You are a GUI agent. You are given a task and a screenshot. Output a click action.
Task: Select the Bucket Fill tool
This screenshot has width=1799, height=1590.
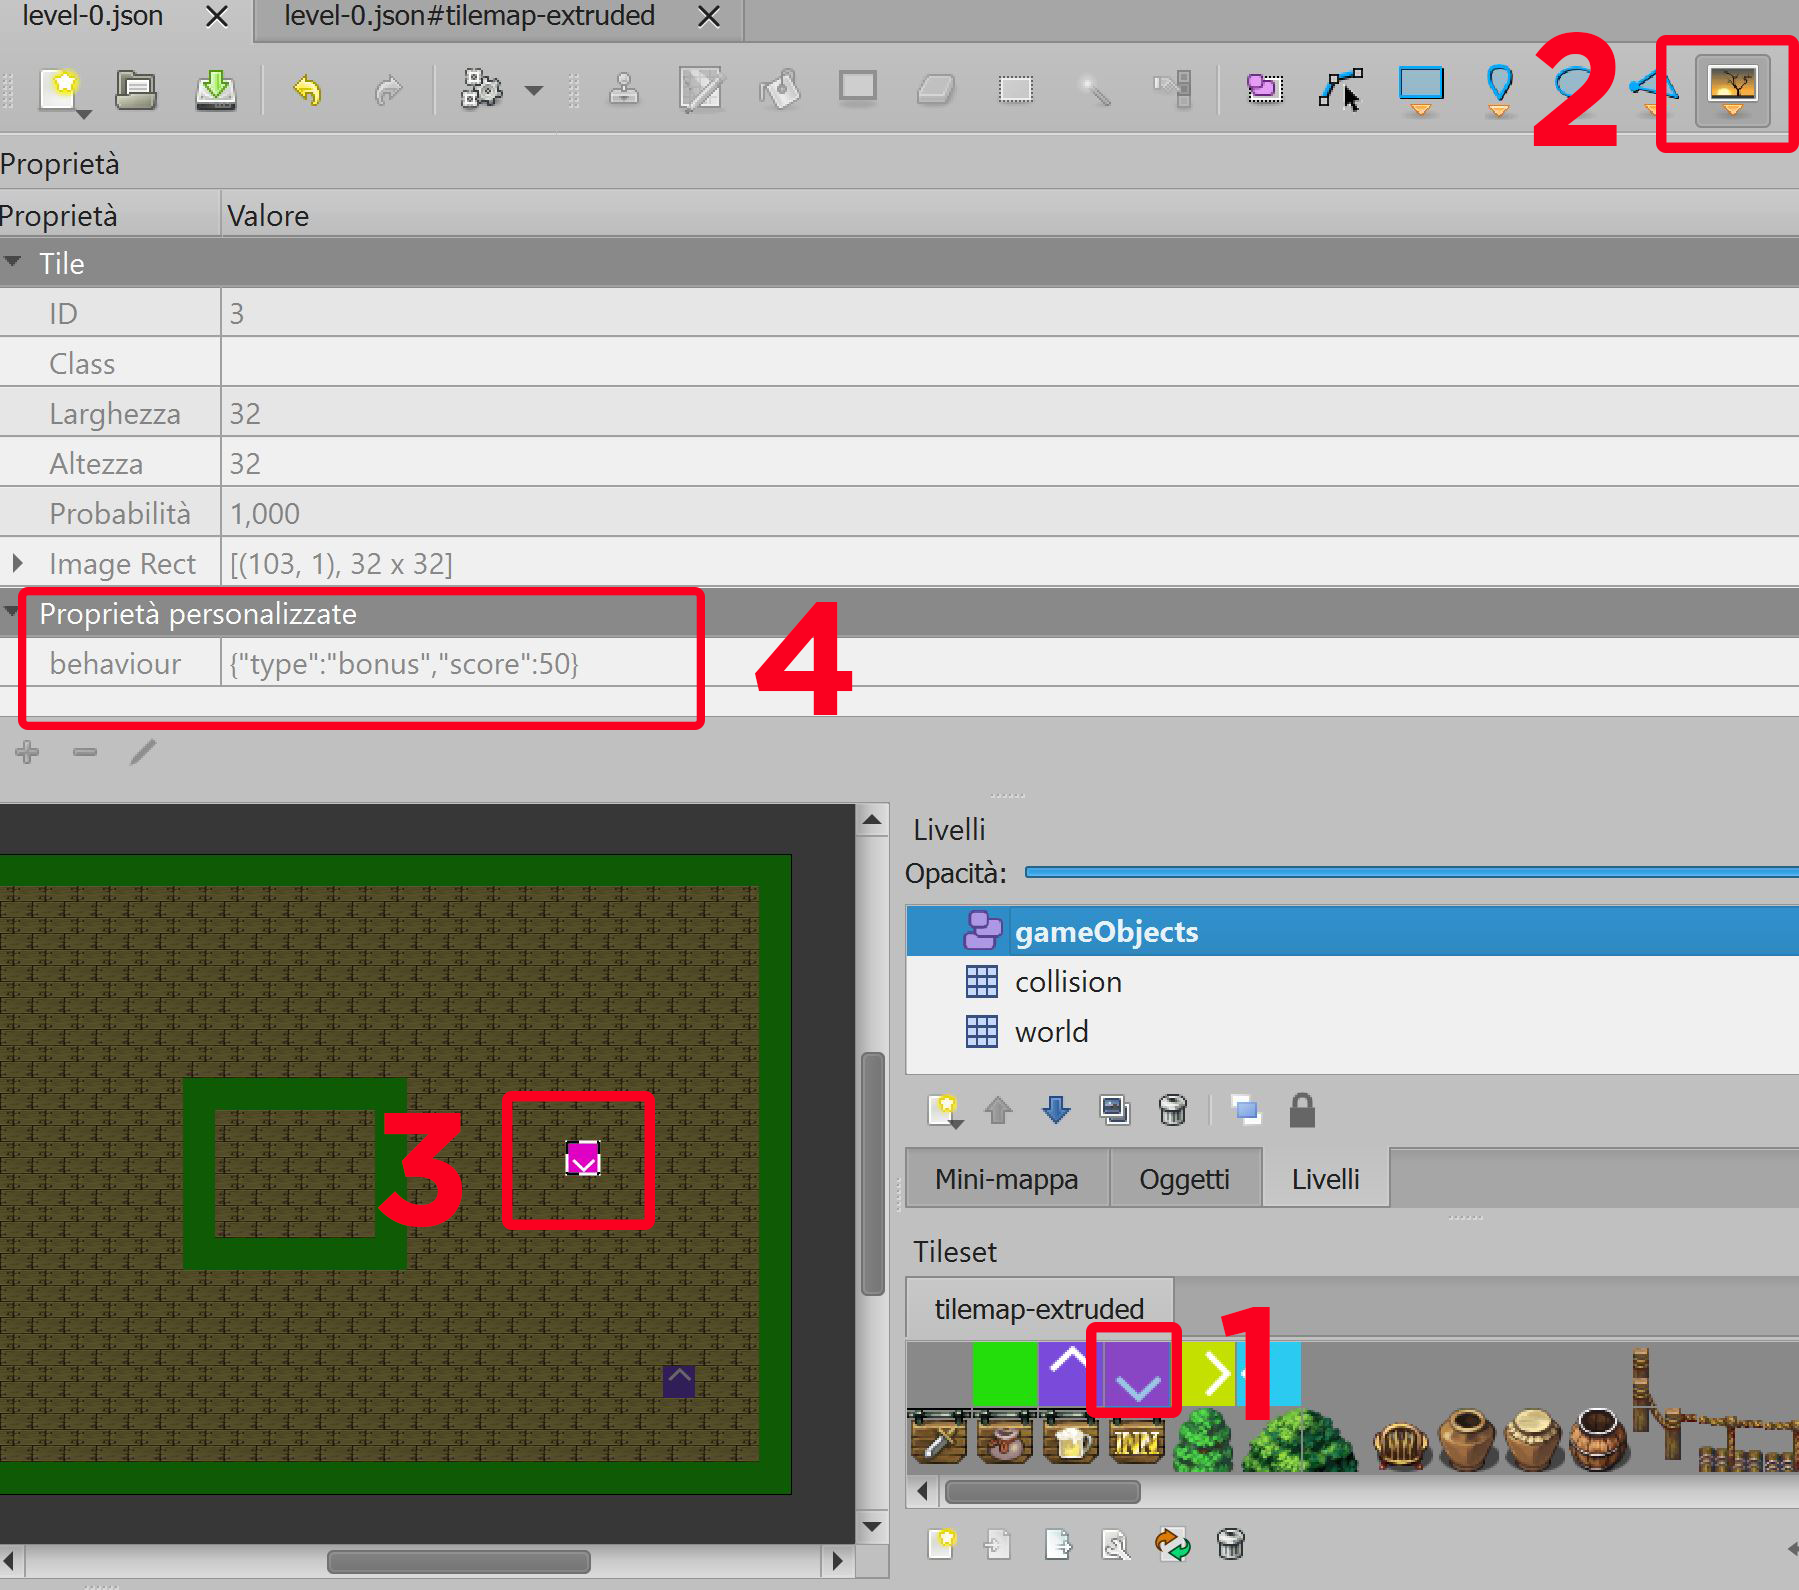[780, 90]
